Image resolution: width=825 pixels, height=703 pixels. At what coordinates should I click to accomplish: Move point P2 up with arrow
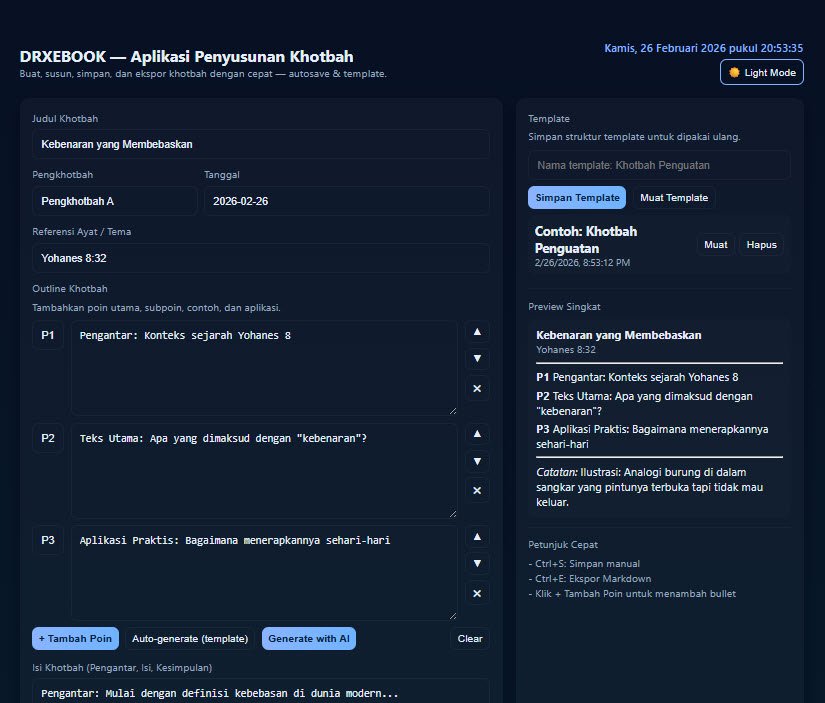477,434
